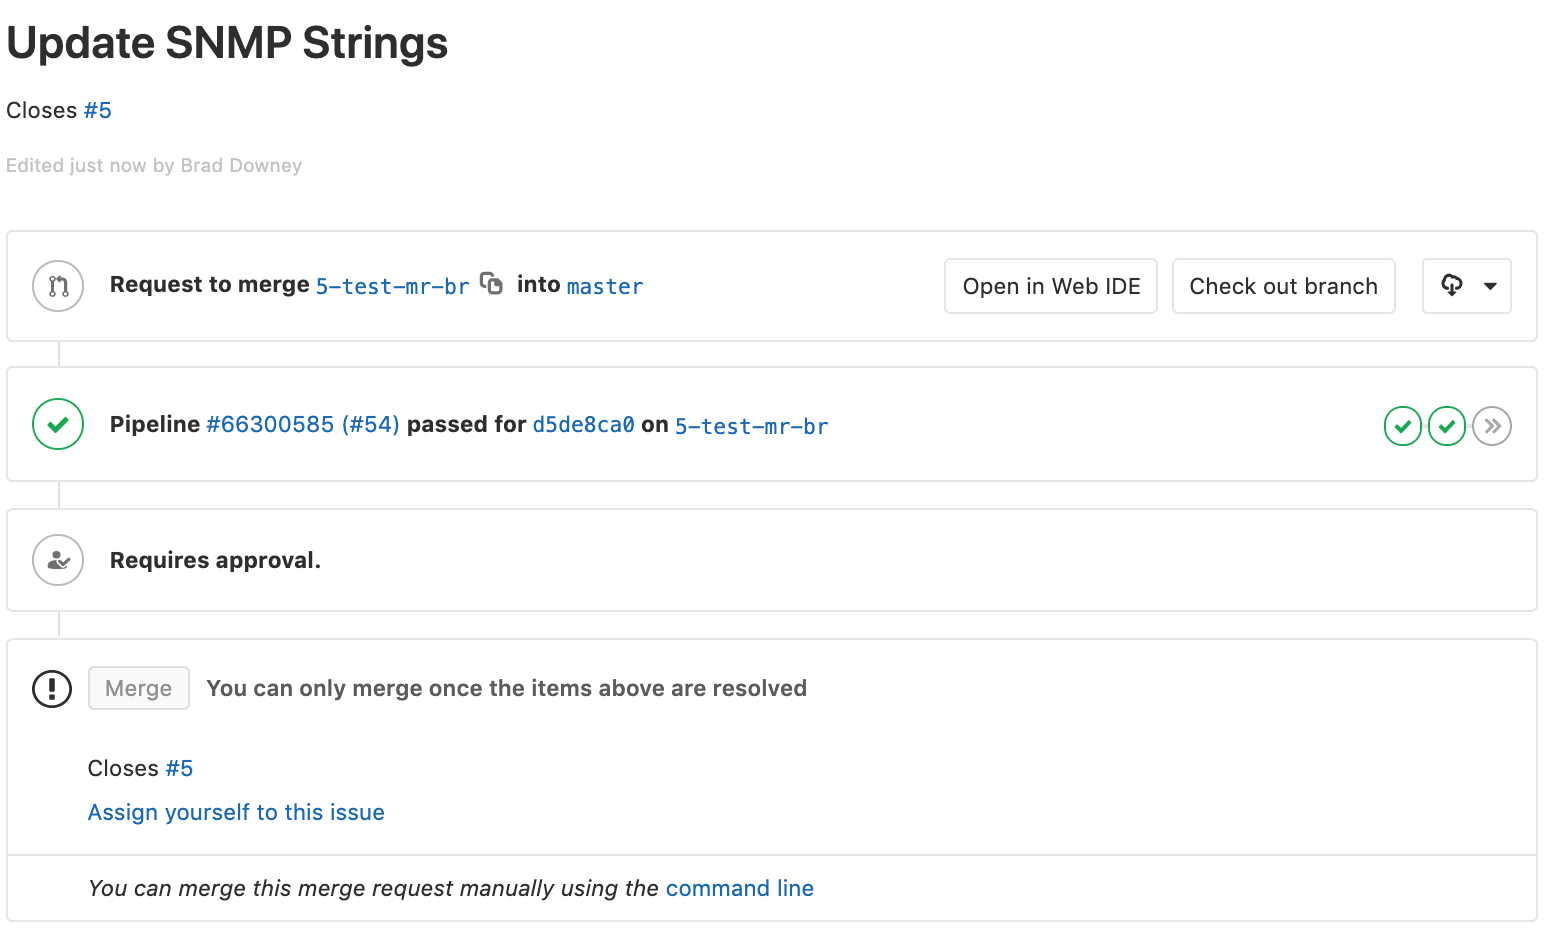The image size is (1566, 938).
Task: Go to the master branch link
Action: [605, 287]
